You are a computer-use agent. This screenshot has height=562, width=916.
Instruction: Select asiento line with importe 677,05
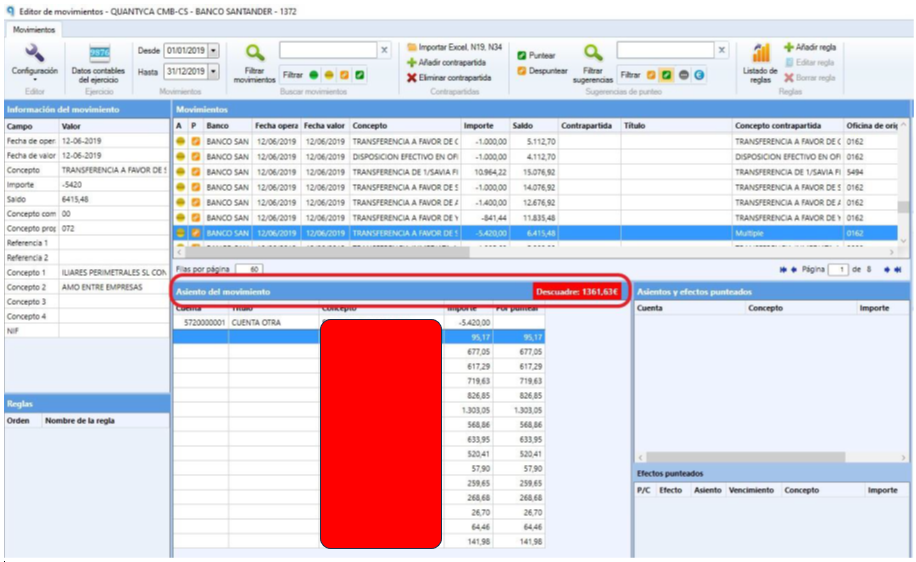coord(359,352)
